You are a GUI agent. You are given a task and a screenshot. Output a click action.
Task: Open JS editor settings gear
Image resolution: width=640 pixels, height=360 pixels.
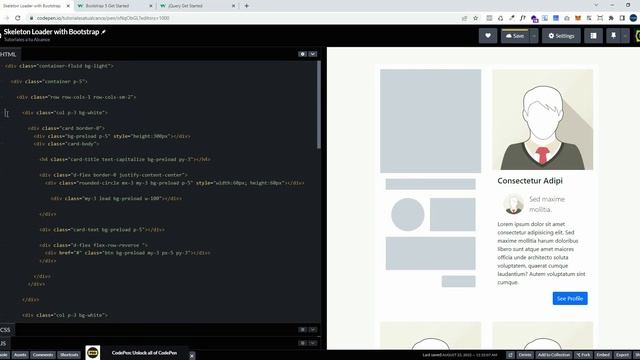[x=302, y=343]
